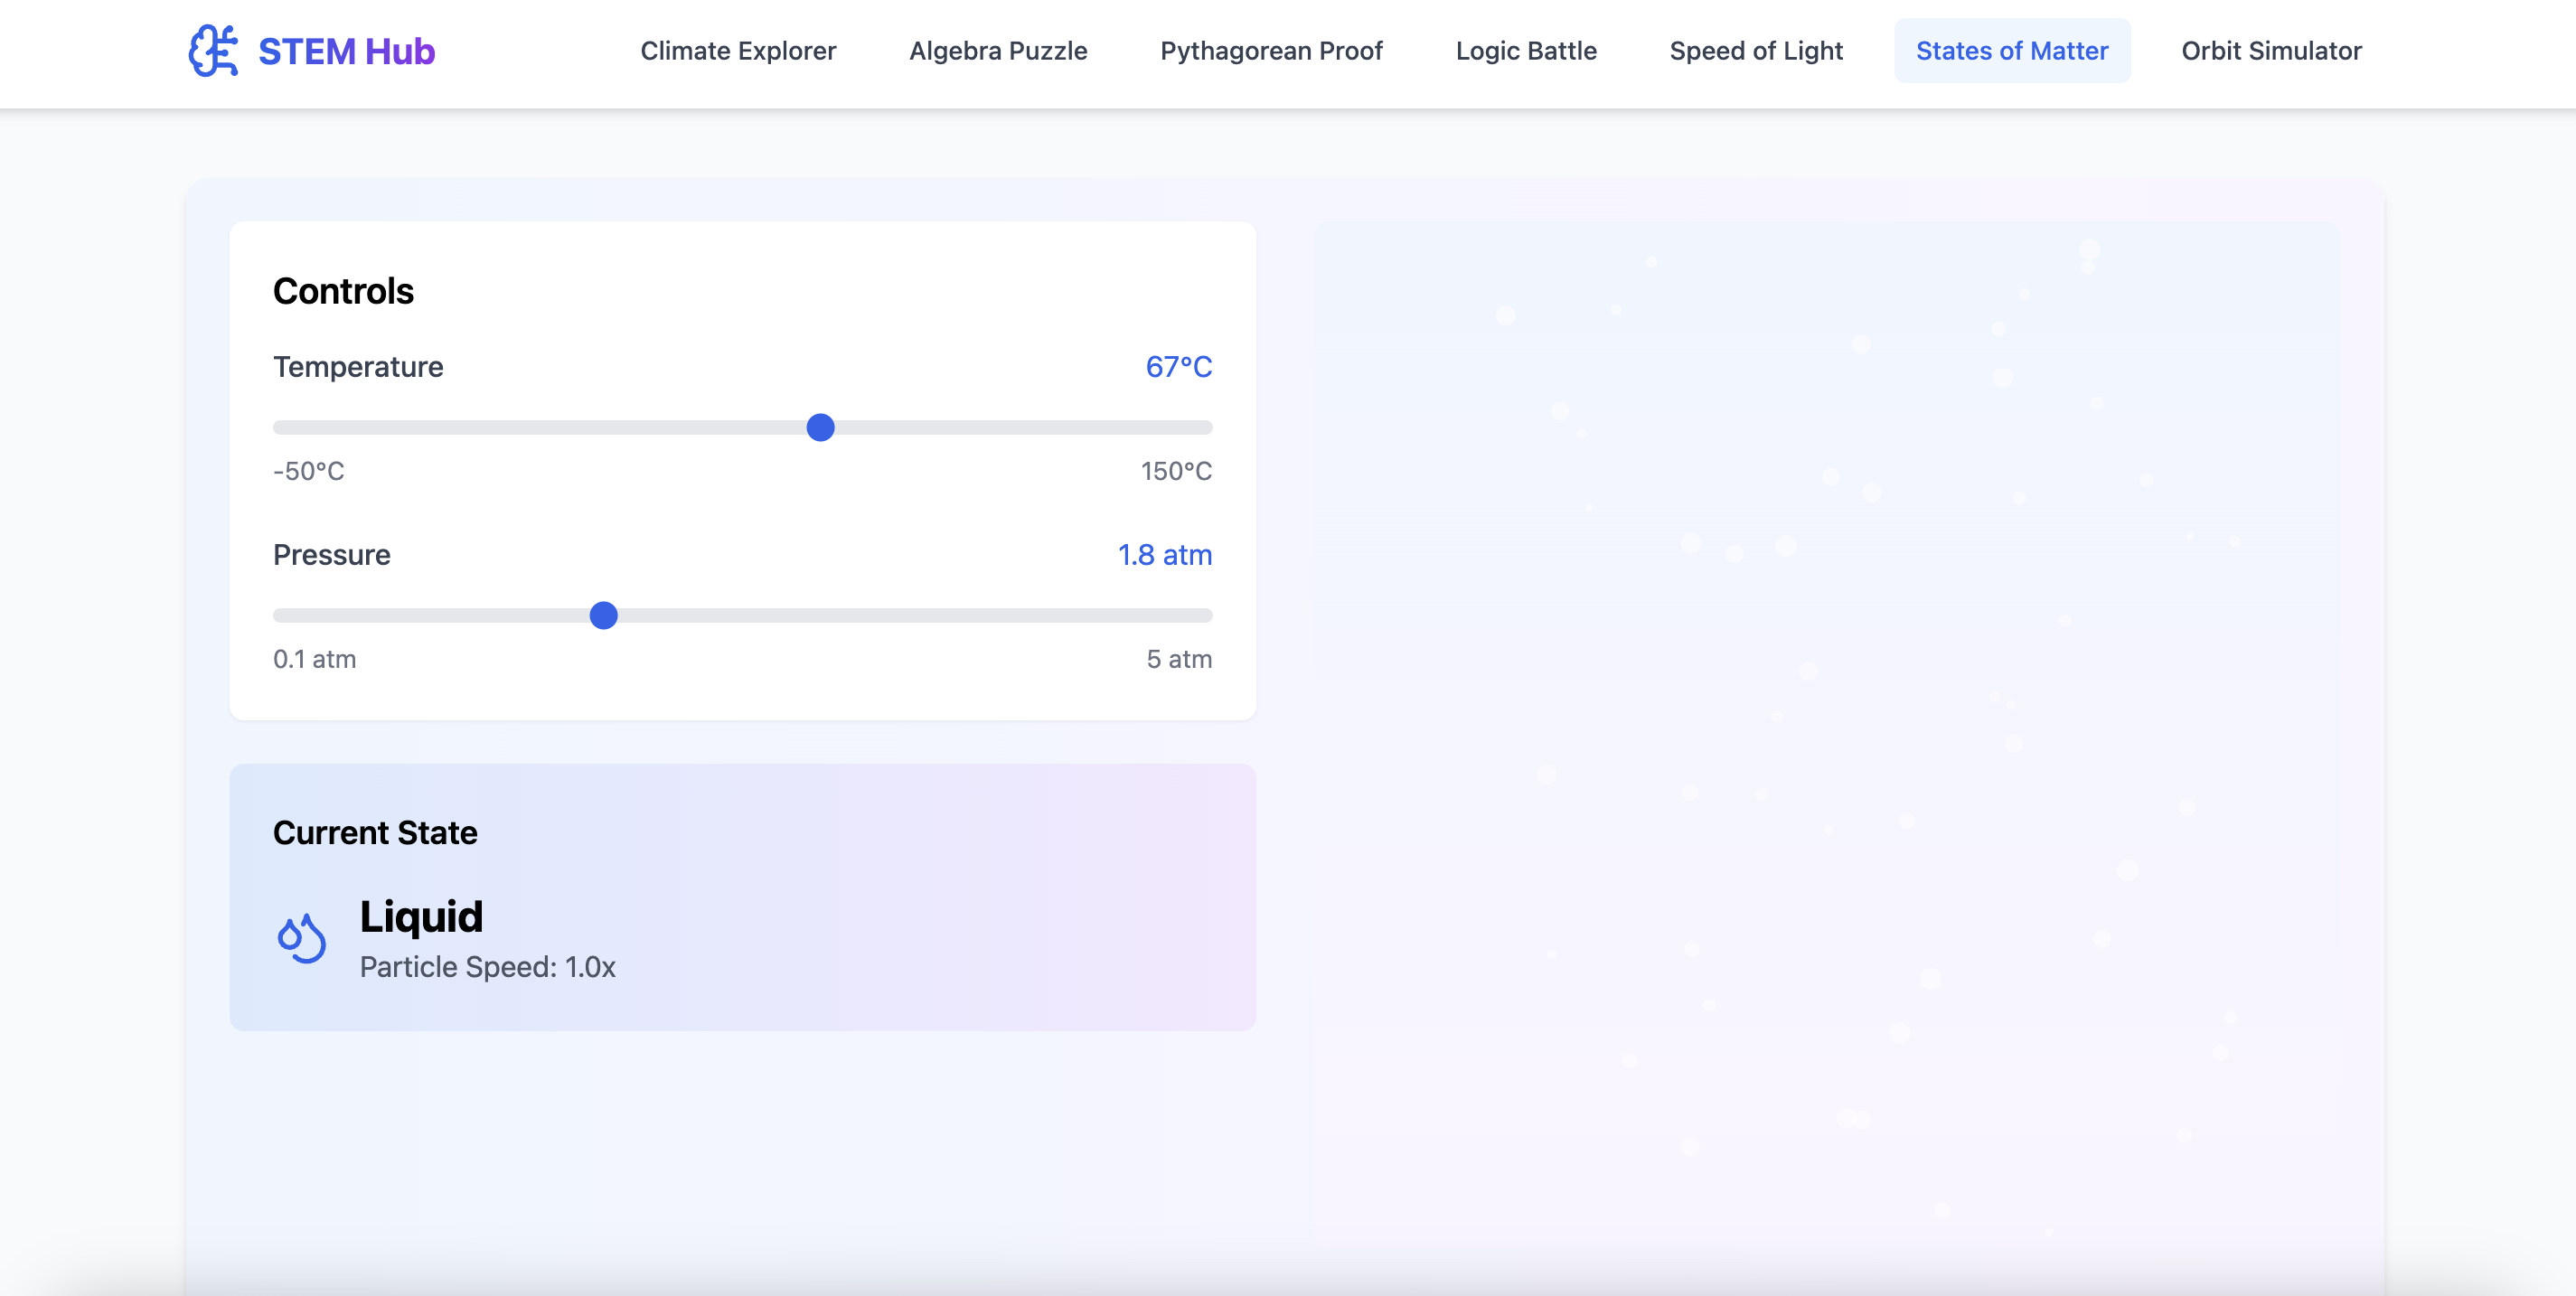Open the Climate Explorer tab
The image size is (2576, 1296).
(x=738, y=51)
